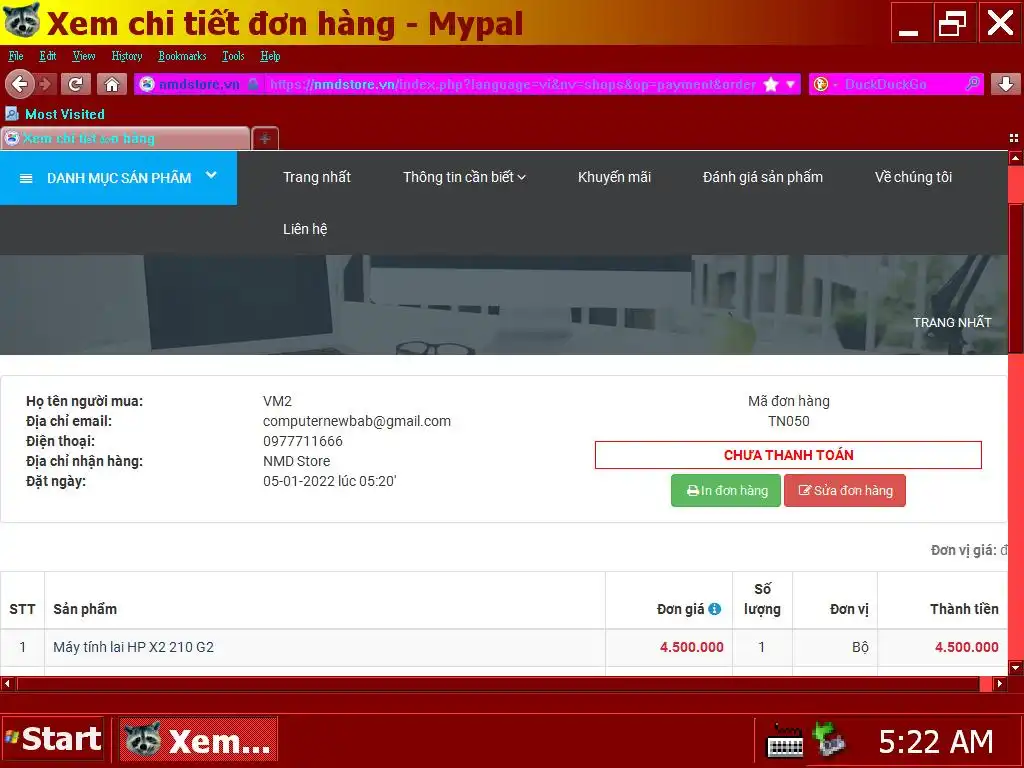Open URL history dropdown arrow
The image size is (1024, 768).
(x=791, y=84)
